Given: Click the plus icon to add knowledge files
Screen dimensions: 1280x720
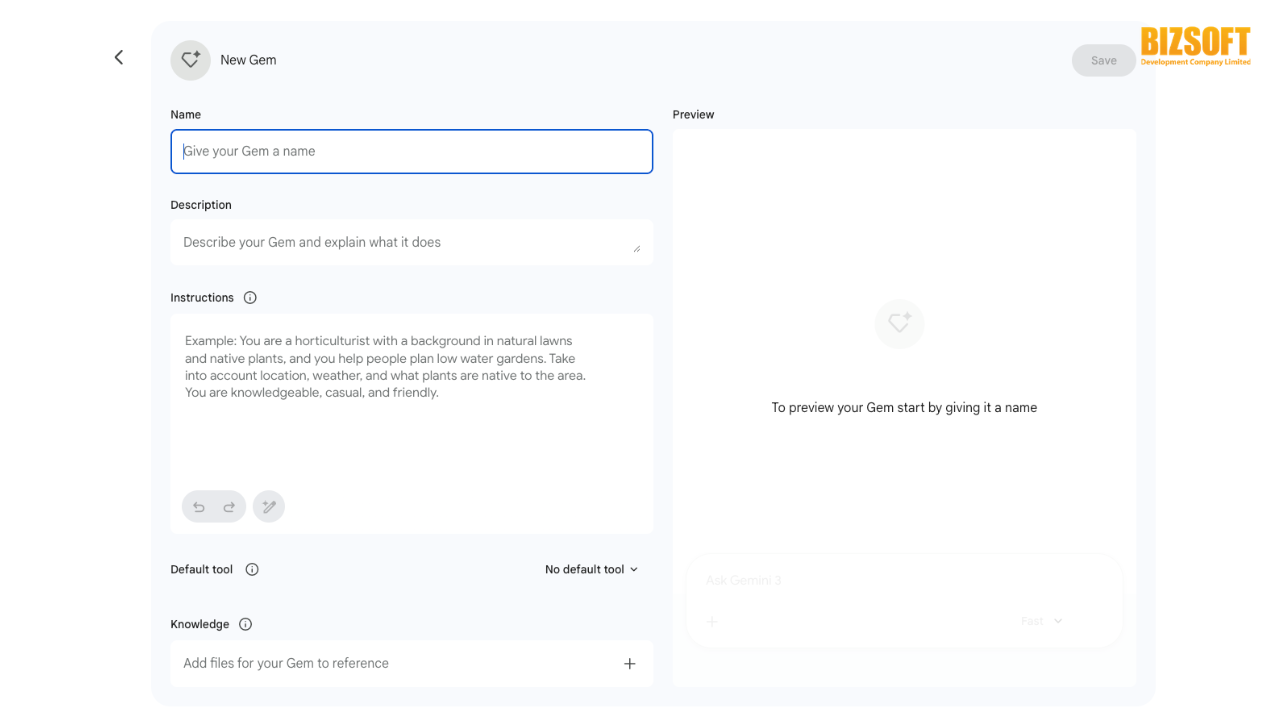Looking at the screenshot, I should click(630, 664).
